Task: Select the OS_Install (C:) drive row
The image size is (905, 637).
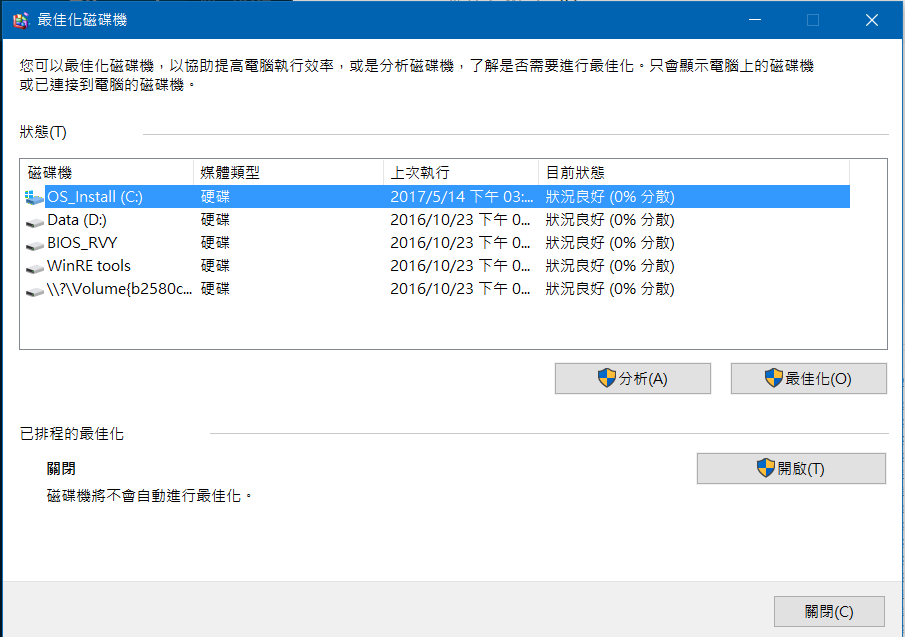Action: (x=437, y=197)
